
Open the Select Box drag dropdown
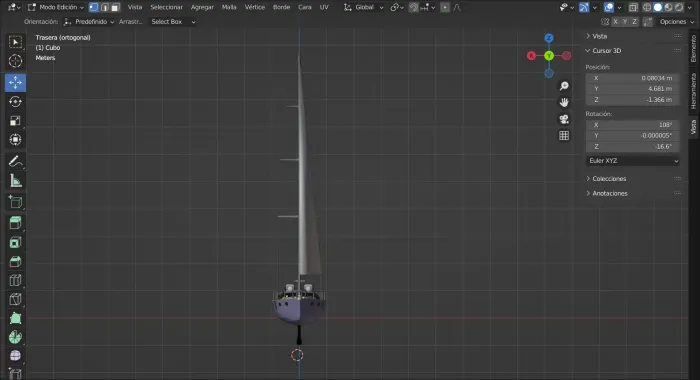pos(173,21)
